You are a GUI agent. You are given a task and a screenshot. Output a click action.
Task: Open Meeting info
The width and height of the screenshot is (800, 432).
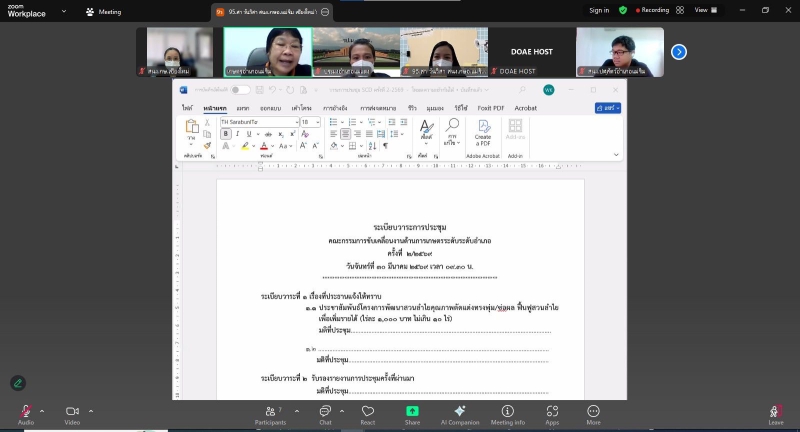507,411
